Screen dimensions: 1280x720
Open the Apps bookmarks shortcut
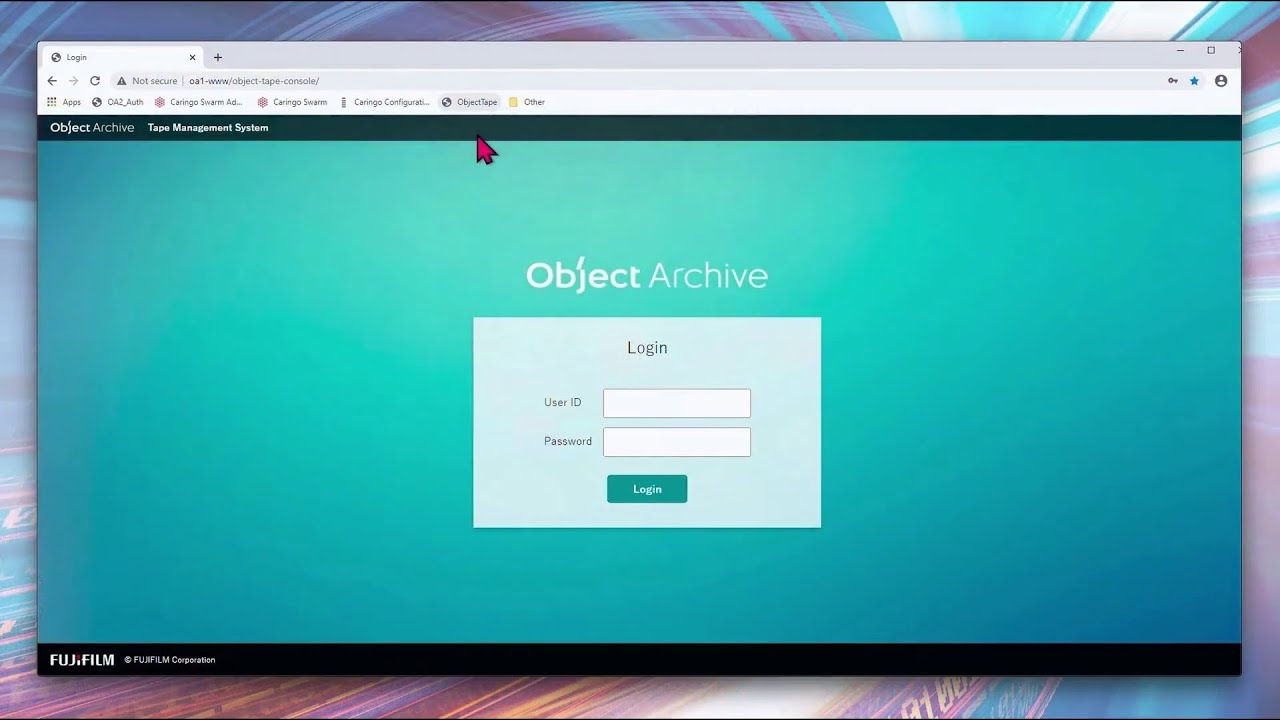coord(64,102)
